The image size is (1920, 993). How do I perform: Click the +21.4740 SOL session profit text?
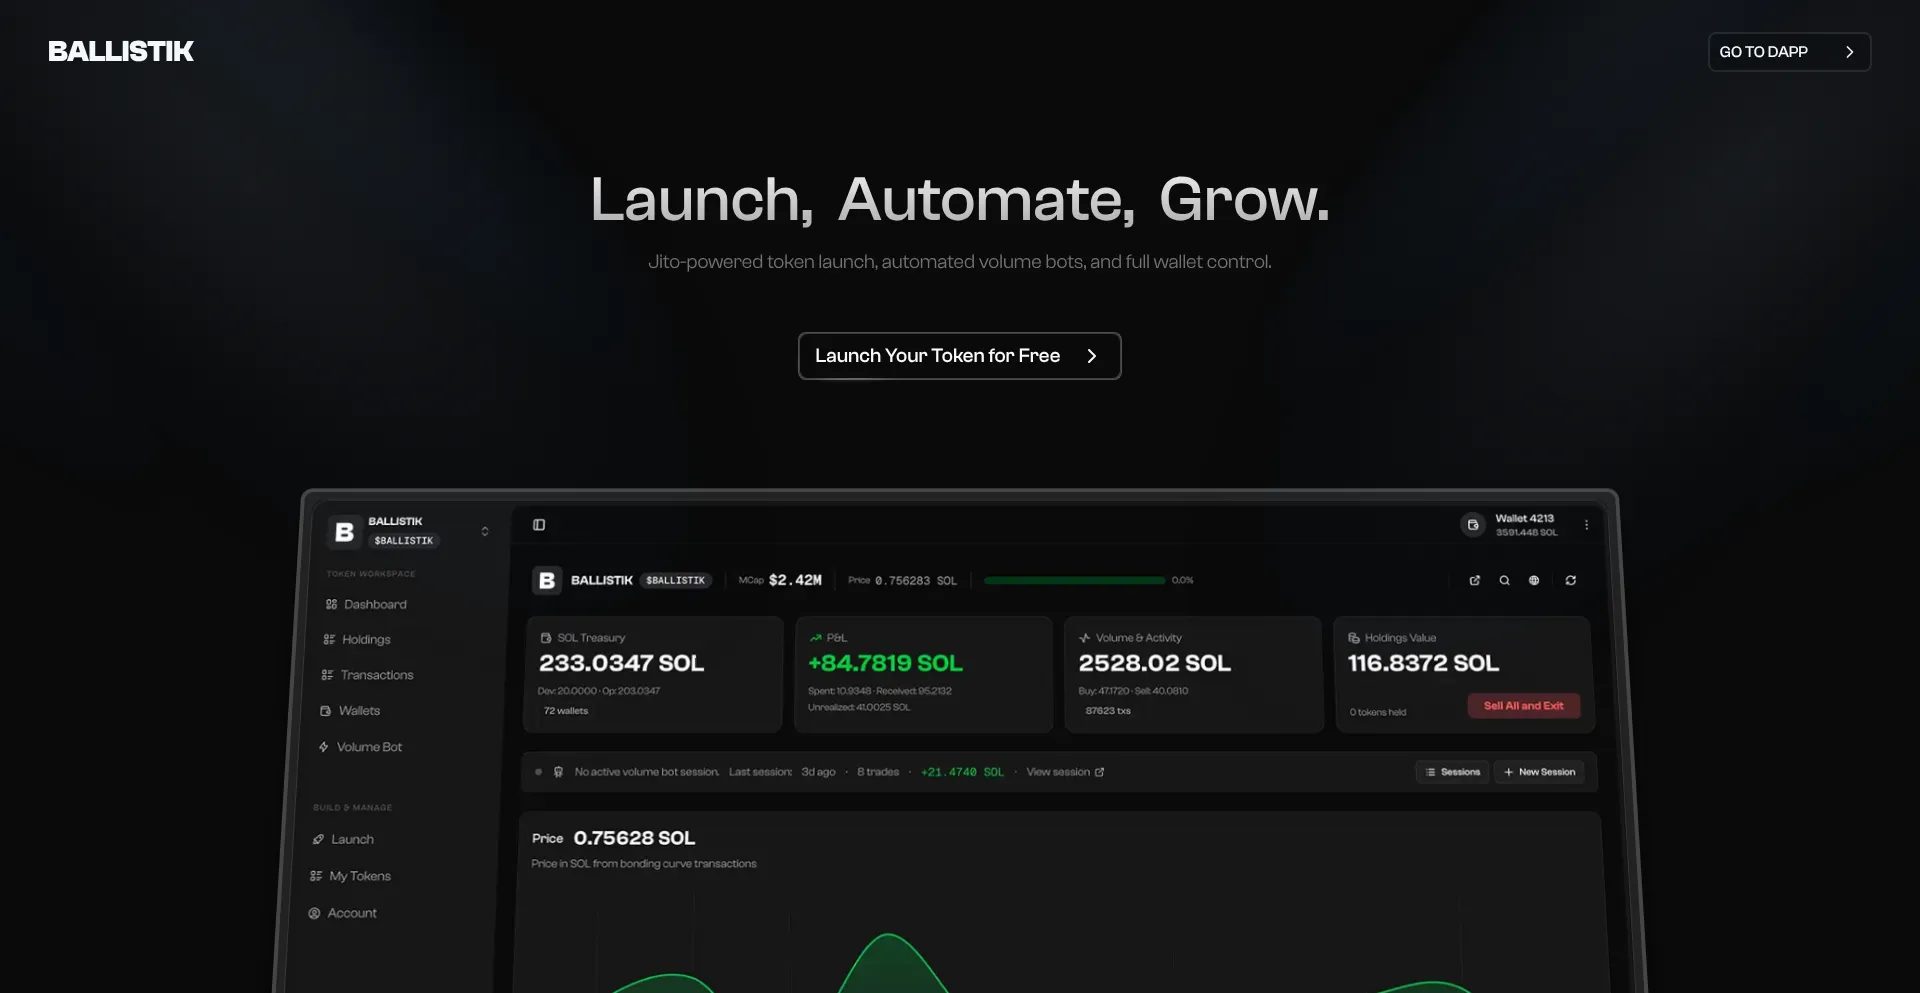click(x=962, y=772)
